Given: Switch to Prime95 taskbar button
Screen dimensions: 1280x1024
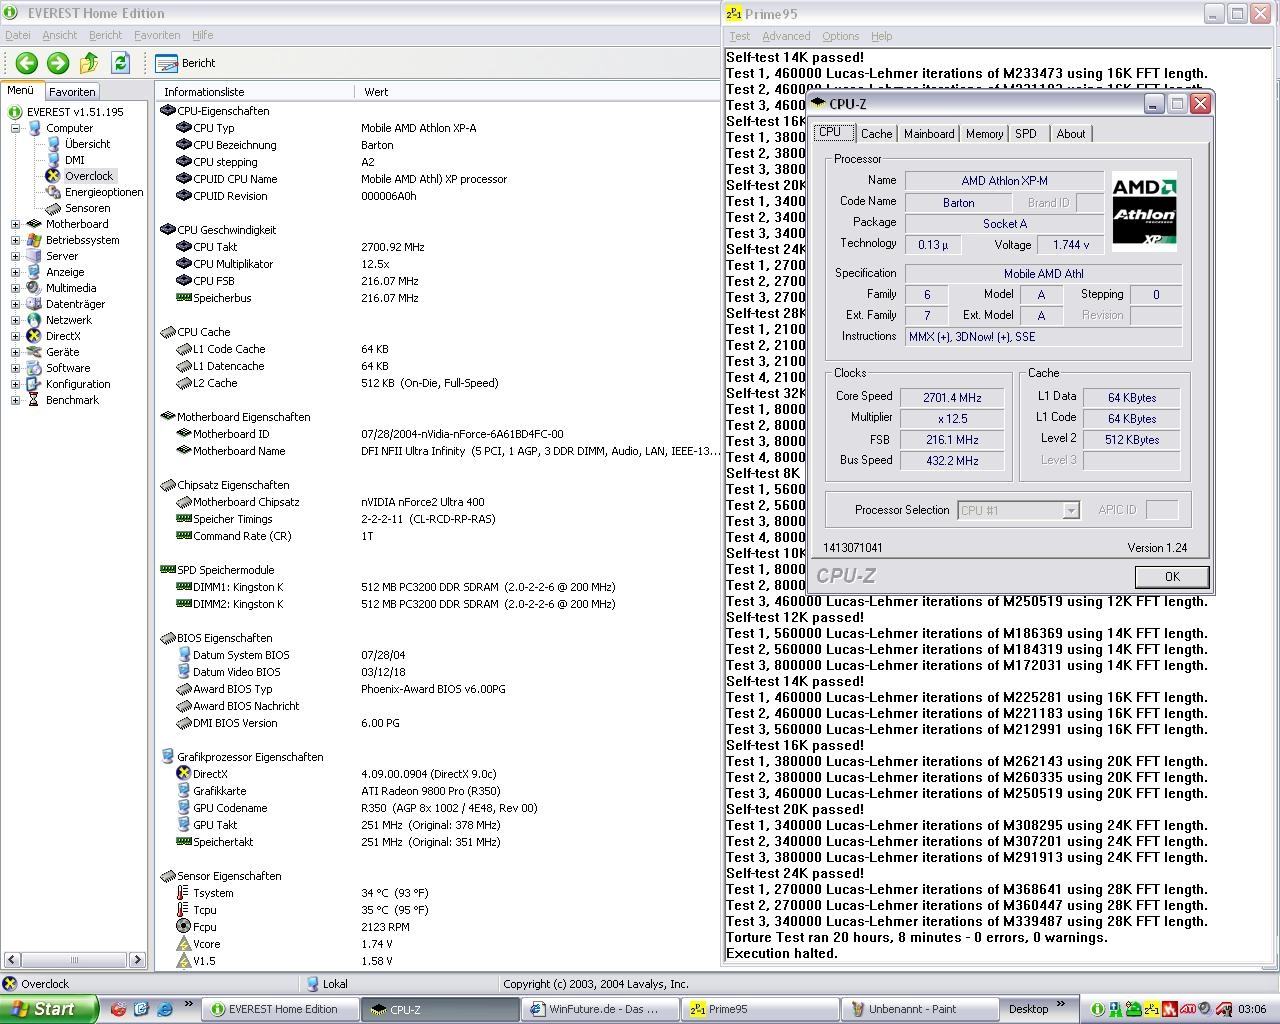Looking at the screenshot, I should pyautogui.click(x=761, y=1009).
